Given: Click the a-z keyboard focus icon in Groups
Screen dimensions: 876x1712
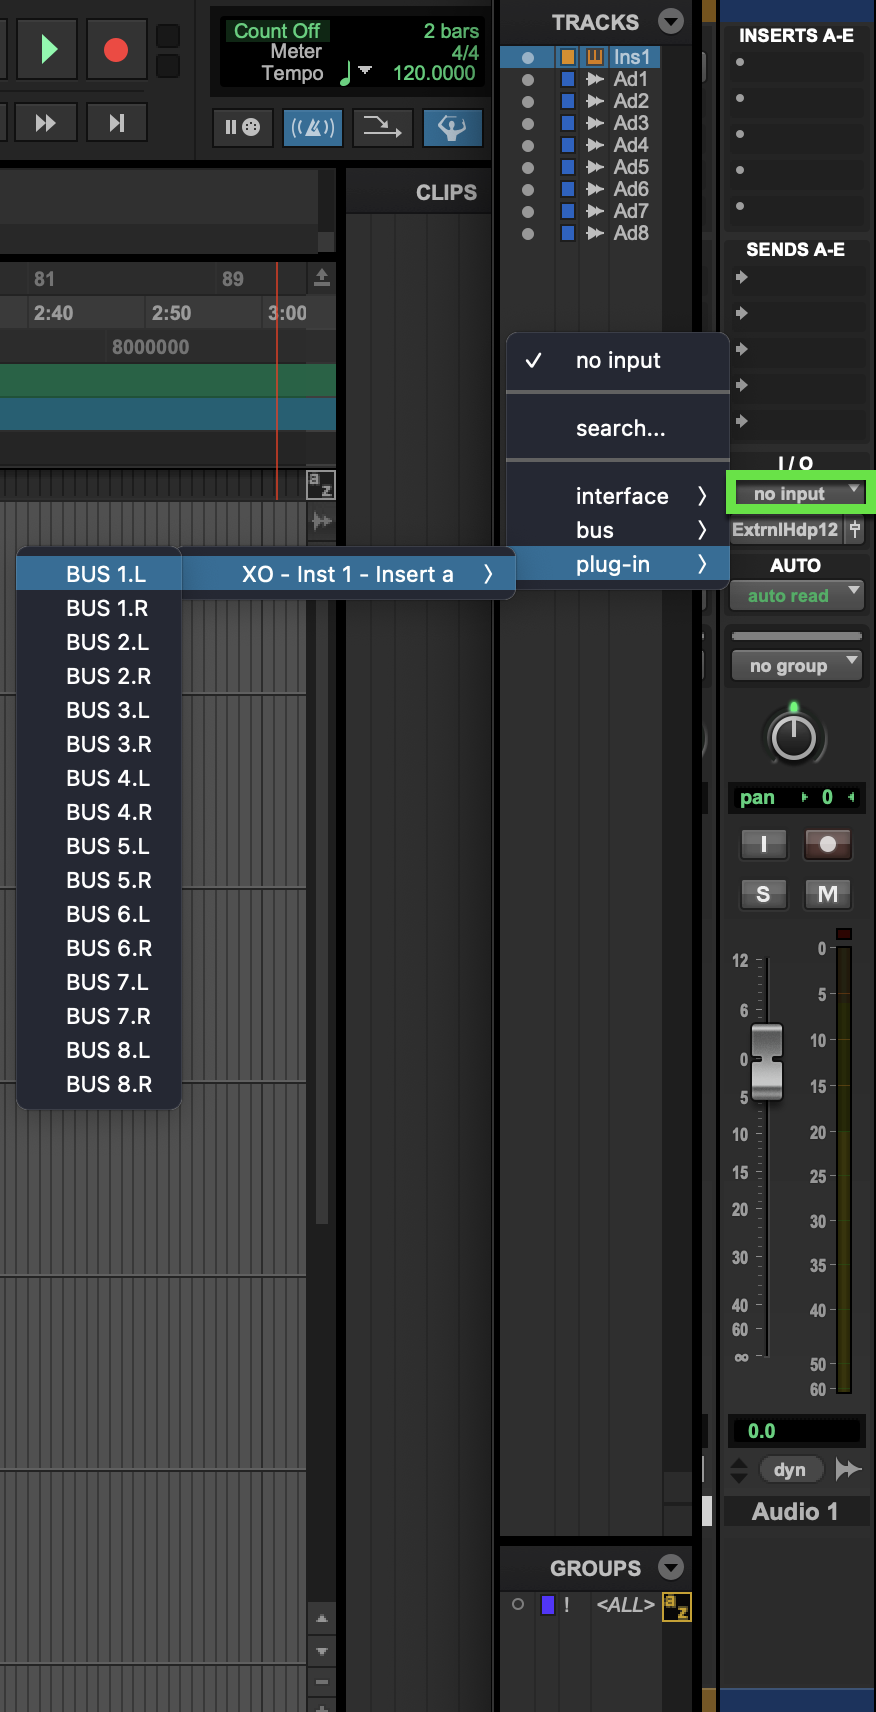Looking at the screenshot, I should pyautogui.click(x=677, y=1606).
